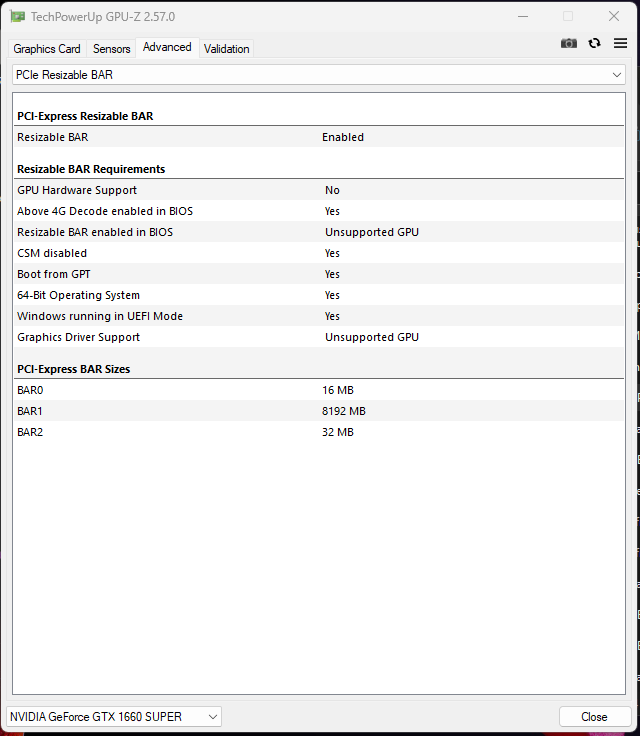Expand the PCIe Resizable BAR dropdown
This screenshot has width=640, height=736.
tap(319, 75)
